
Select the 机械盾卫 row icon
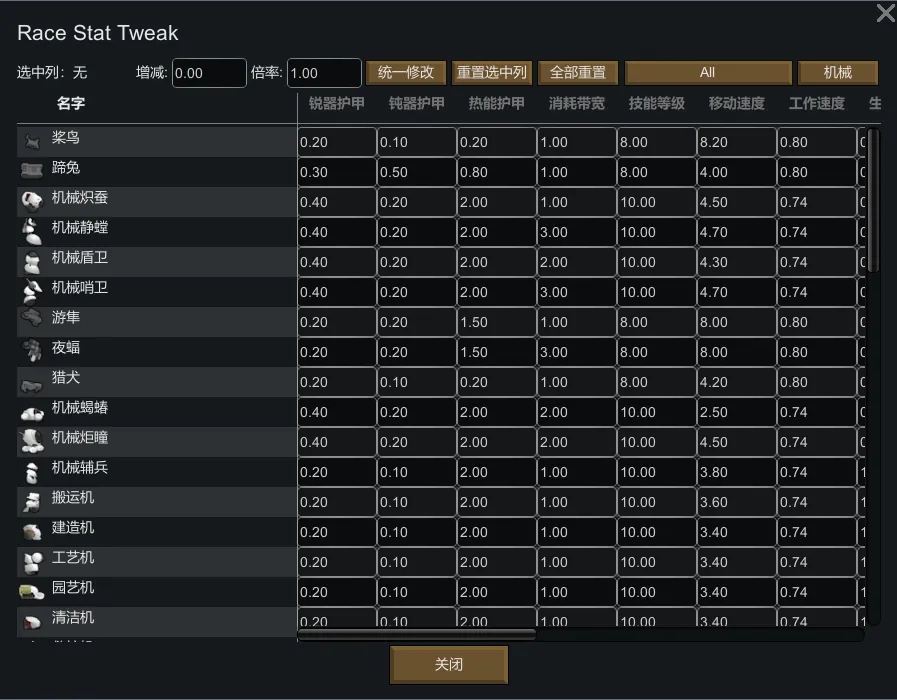point(31,262)
